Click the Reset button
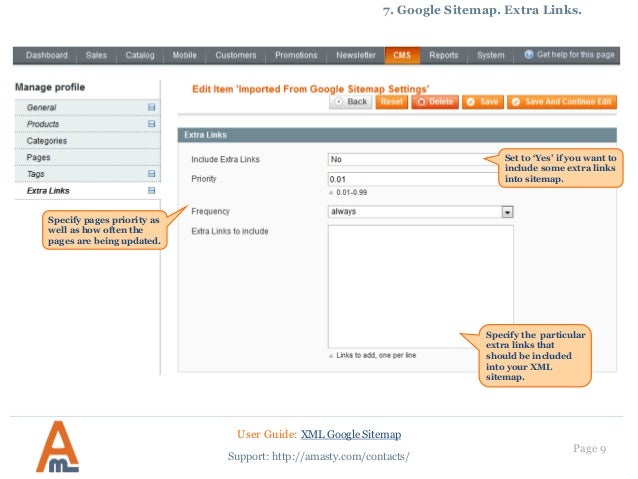The width and height of the screenshot is (638, 479). (x=391, y=102)
